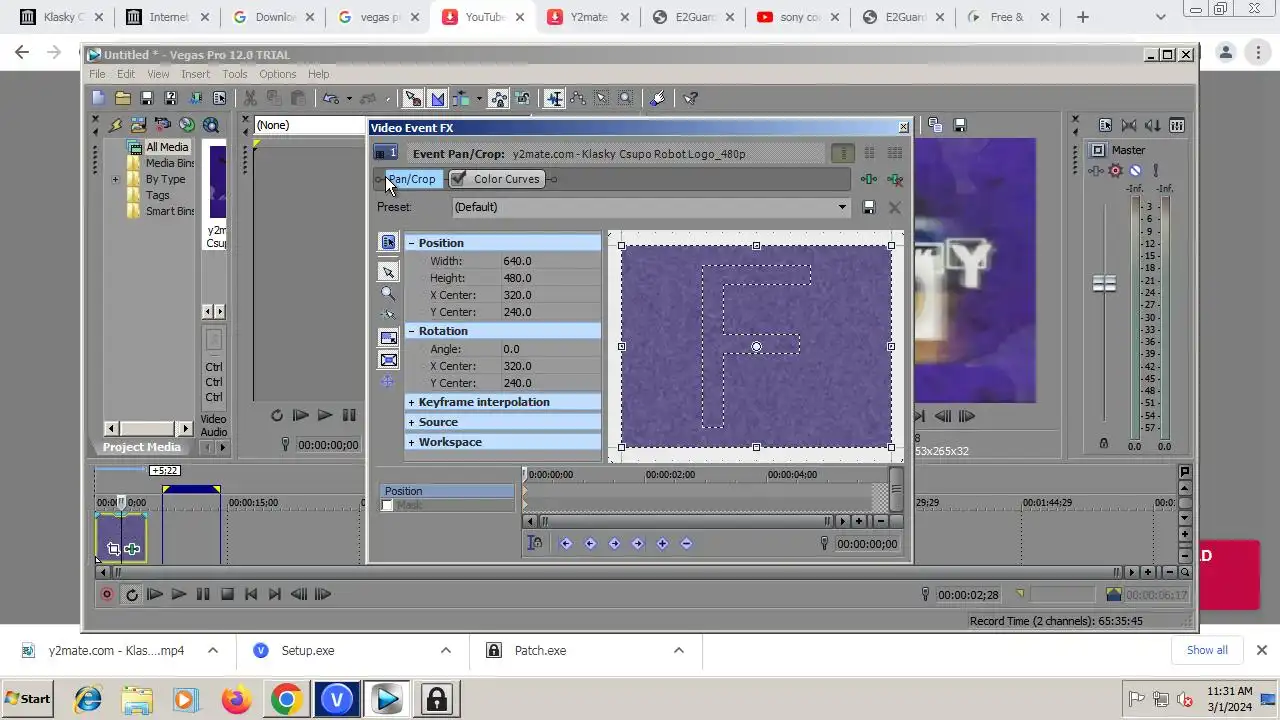Open the File menu
Image resolution: width=1280 pixels, height=720 pixels.
(x=97, y=74)
